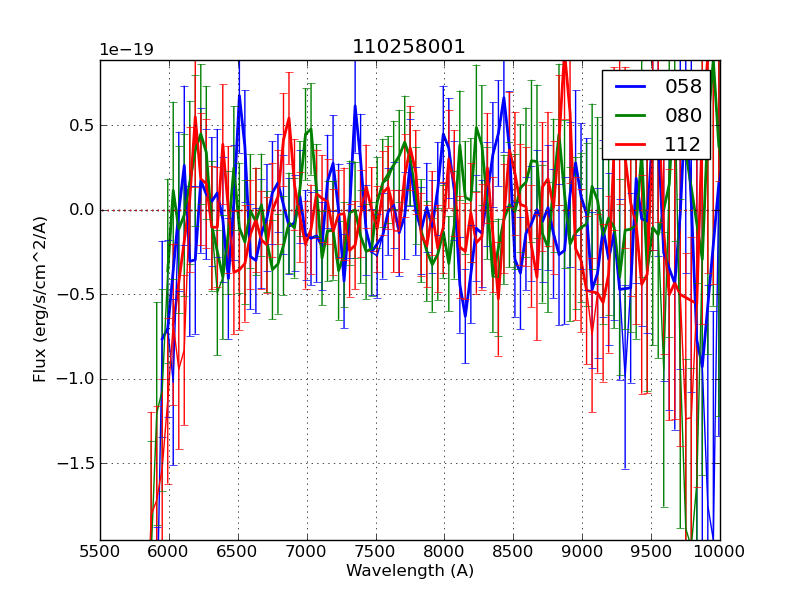The width and height of the screenshot is (800, 600).
Task: Click the 0.5 y-axis tick label
Action: coord(80,126)
